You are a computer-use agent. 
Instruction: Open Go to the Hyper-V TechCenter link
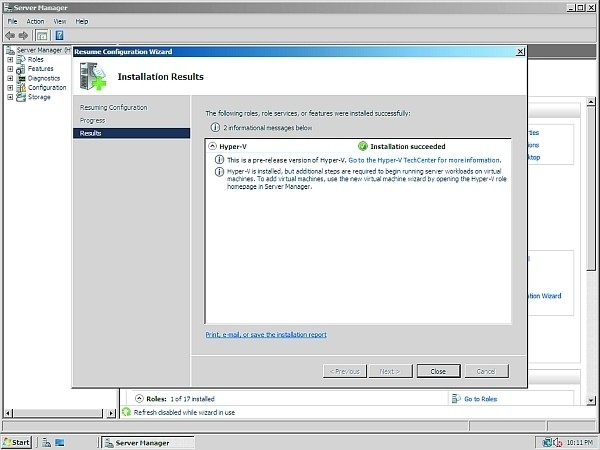(x=424, y=160)
